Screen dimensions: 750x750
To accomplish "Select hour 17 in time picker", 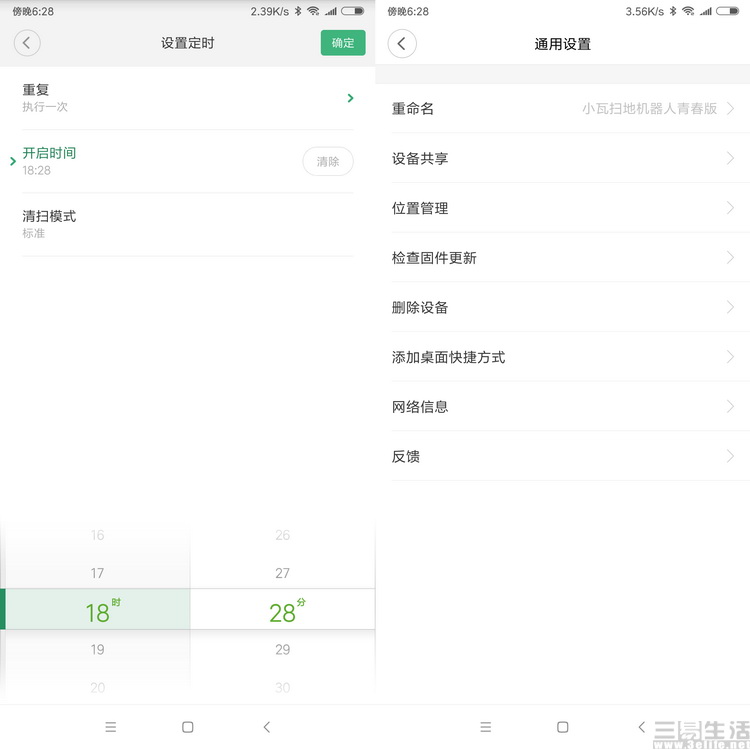I will coord(97,573).
